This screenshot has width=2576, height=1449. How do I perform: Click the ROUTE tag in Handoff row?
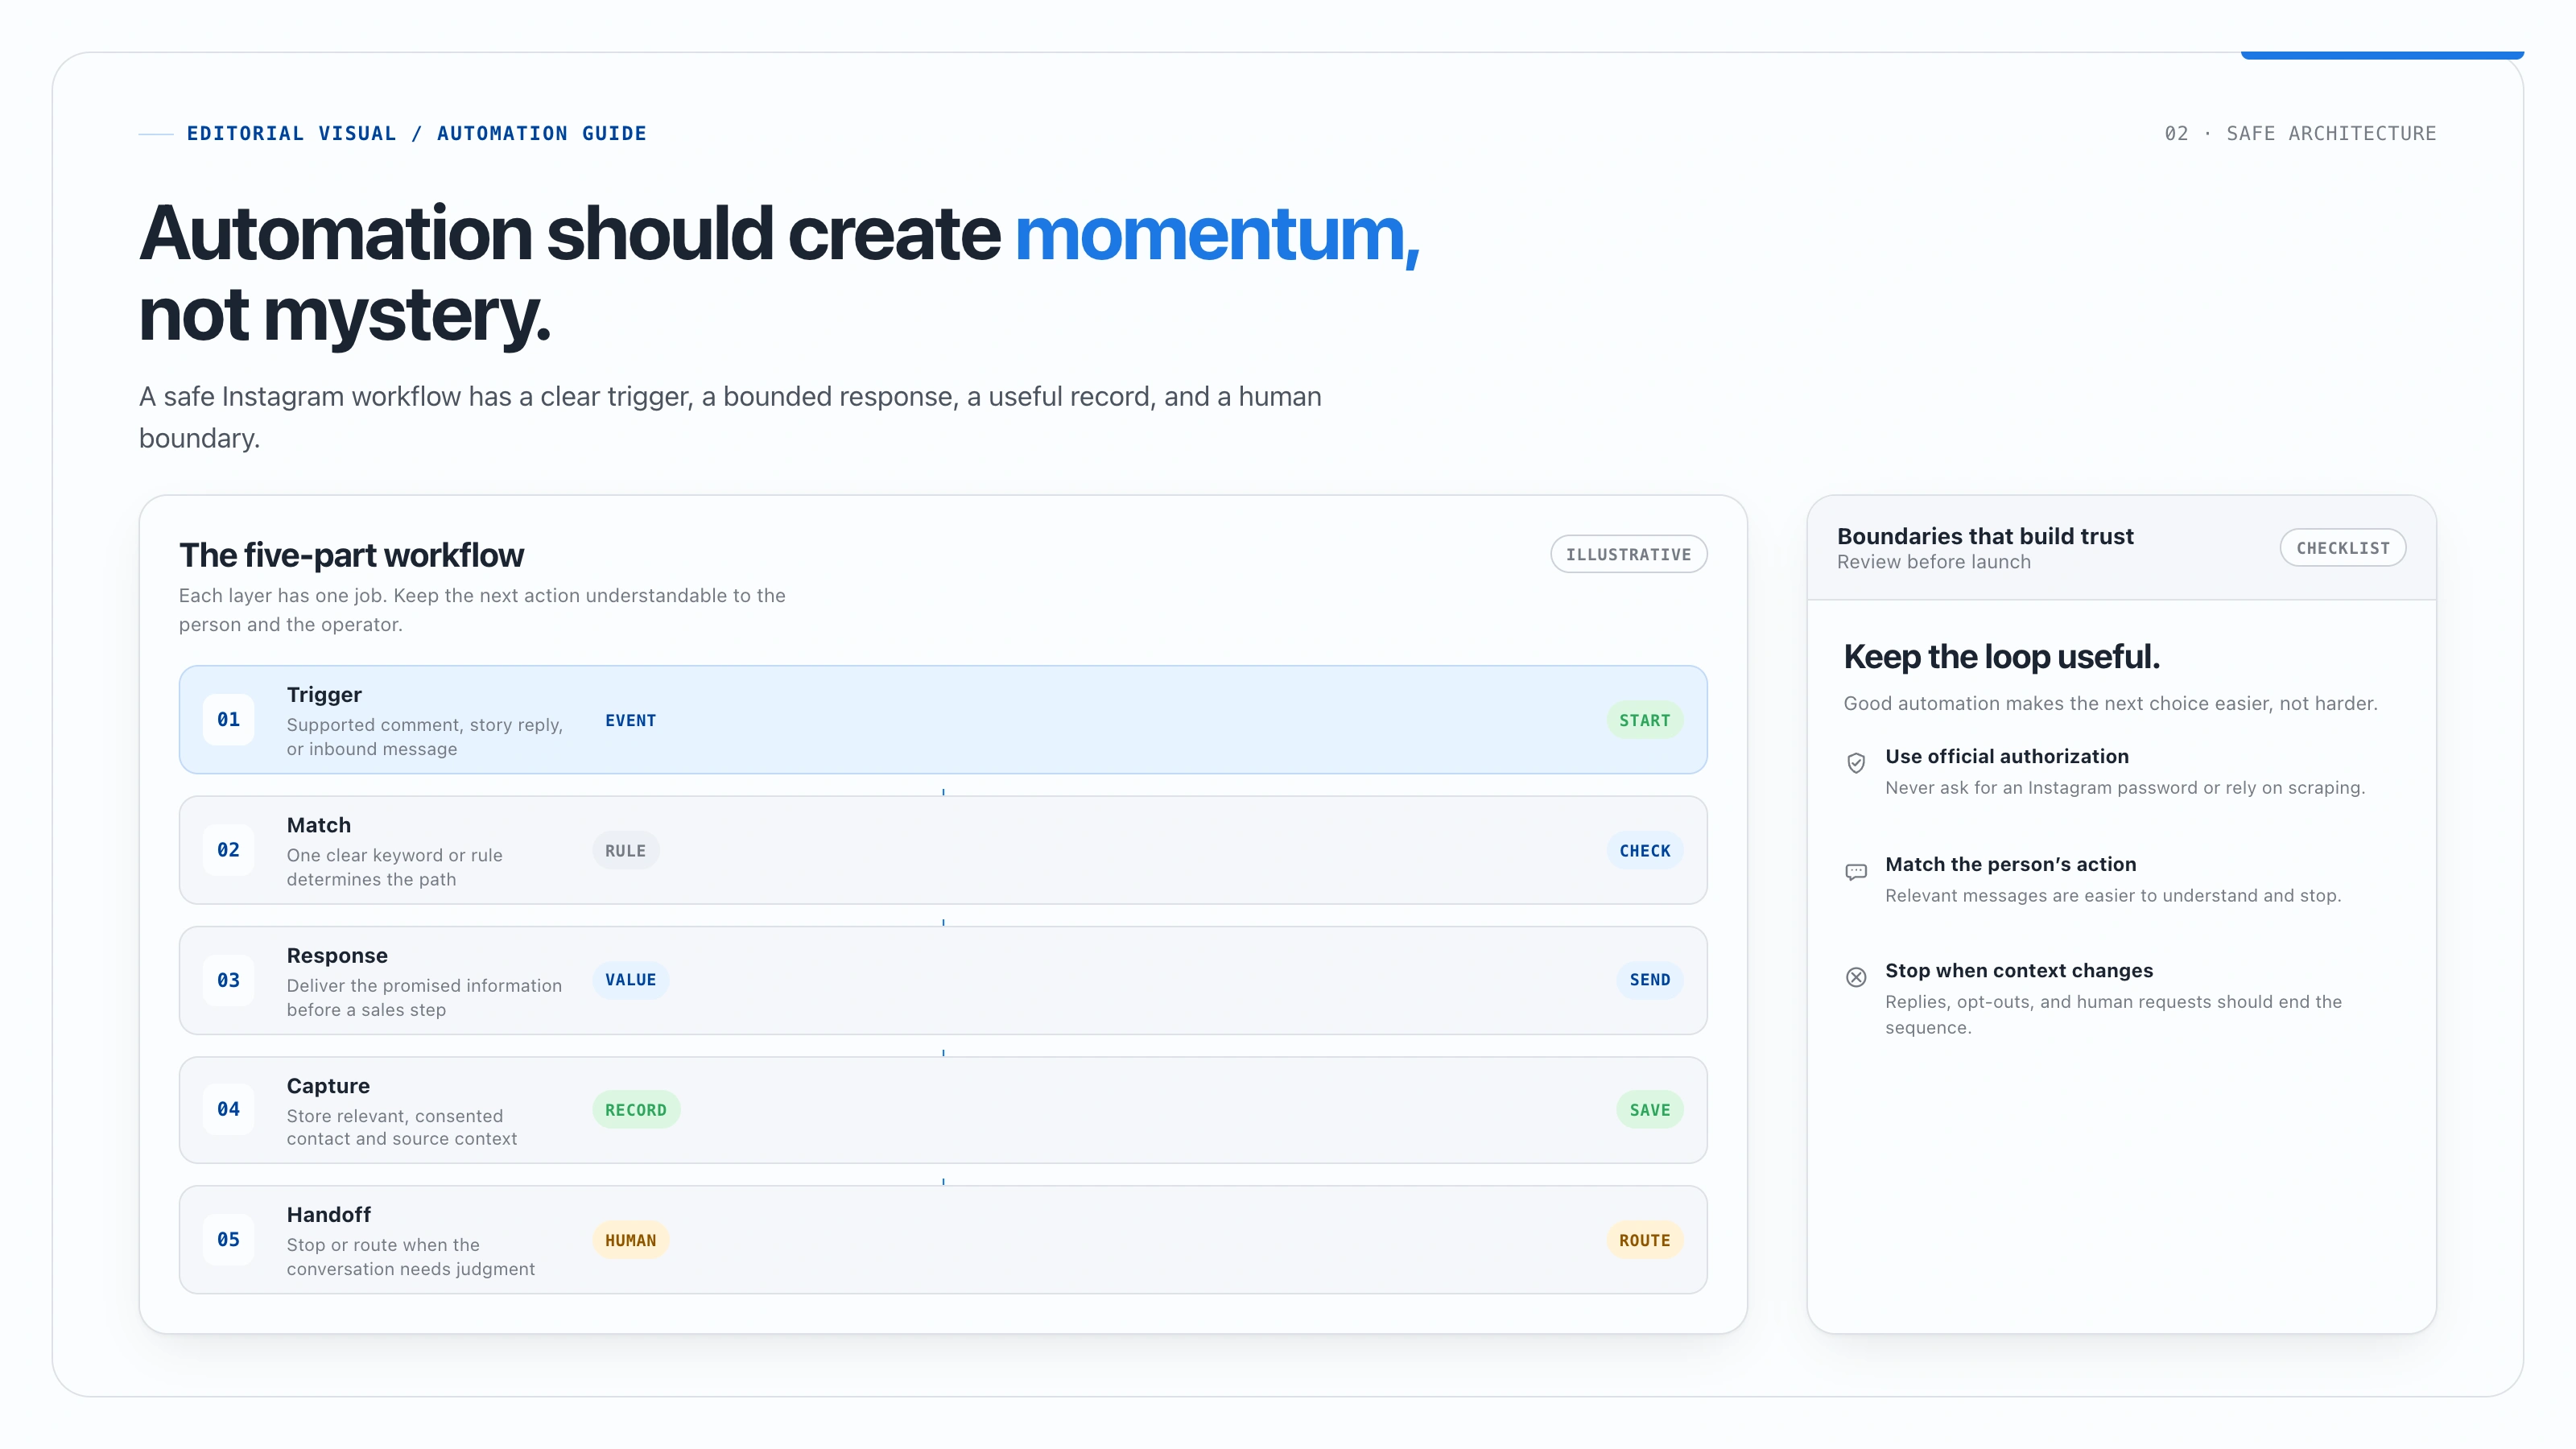tap(1644, 1240)
